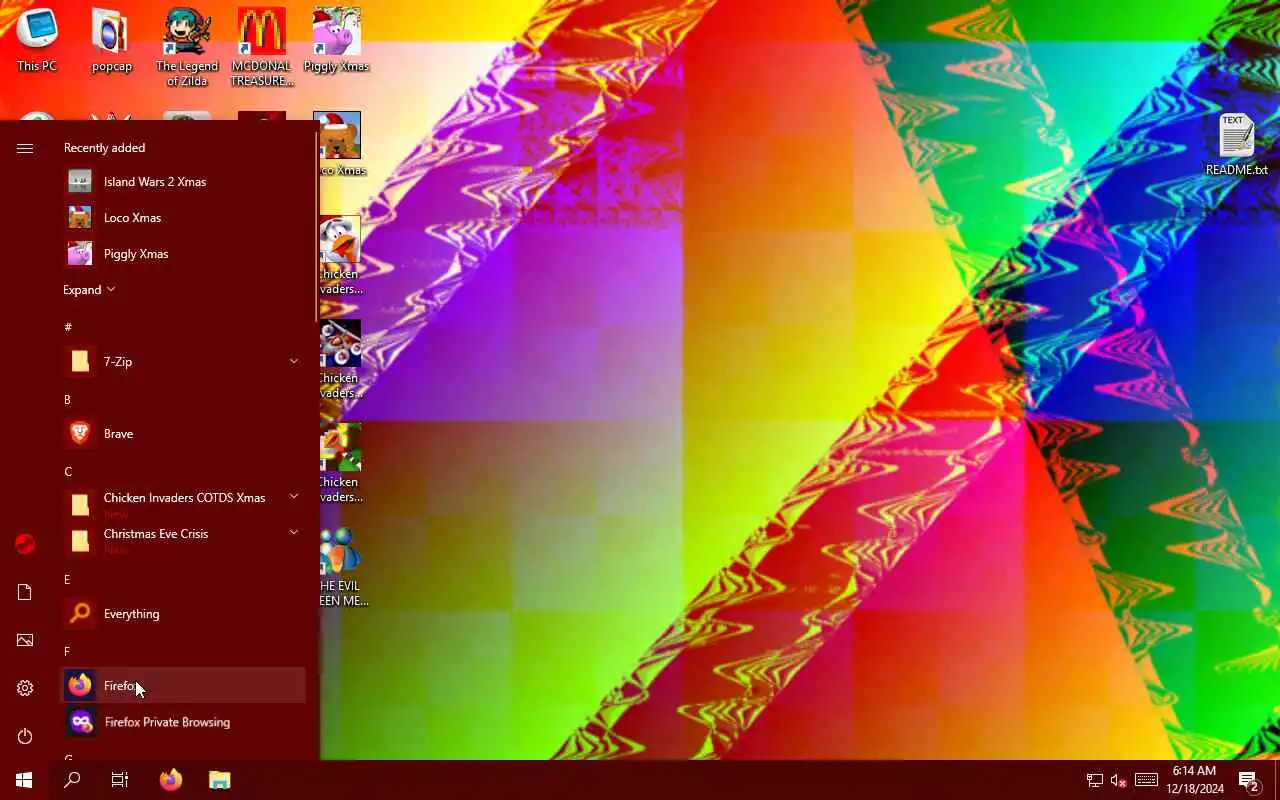
Task: Expand the Chicken Invaders COTDS Xmas folder chevron
Action: pyautogui.click(x=294, y=496)
